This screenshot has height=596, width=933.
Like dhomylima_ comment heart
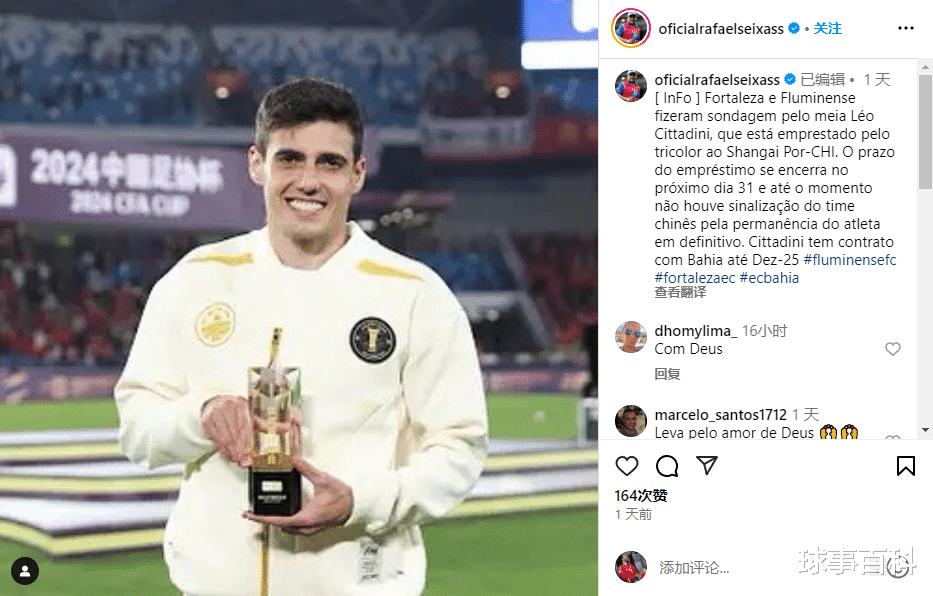tap(893, 349)
